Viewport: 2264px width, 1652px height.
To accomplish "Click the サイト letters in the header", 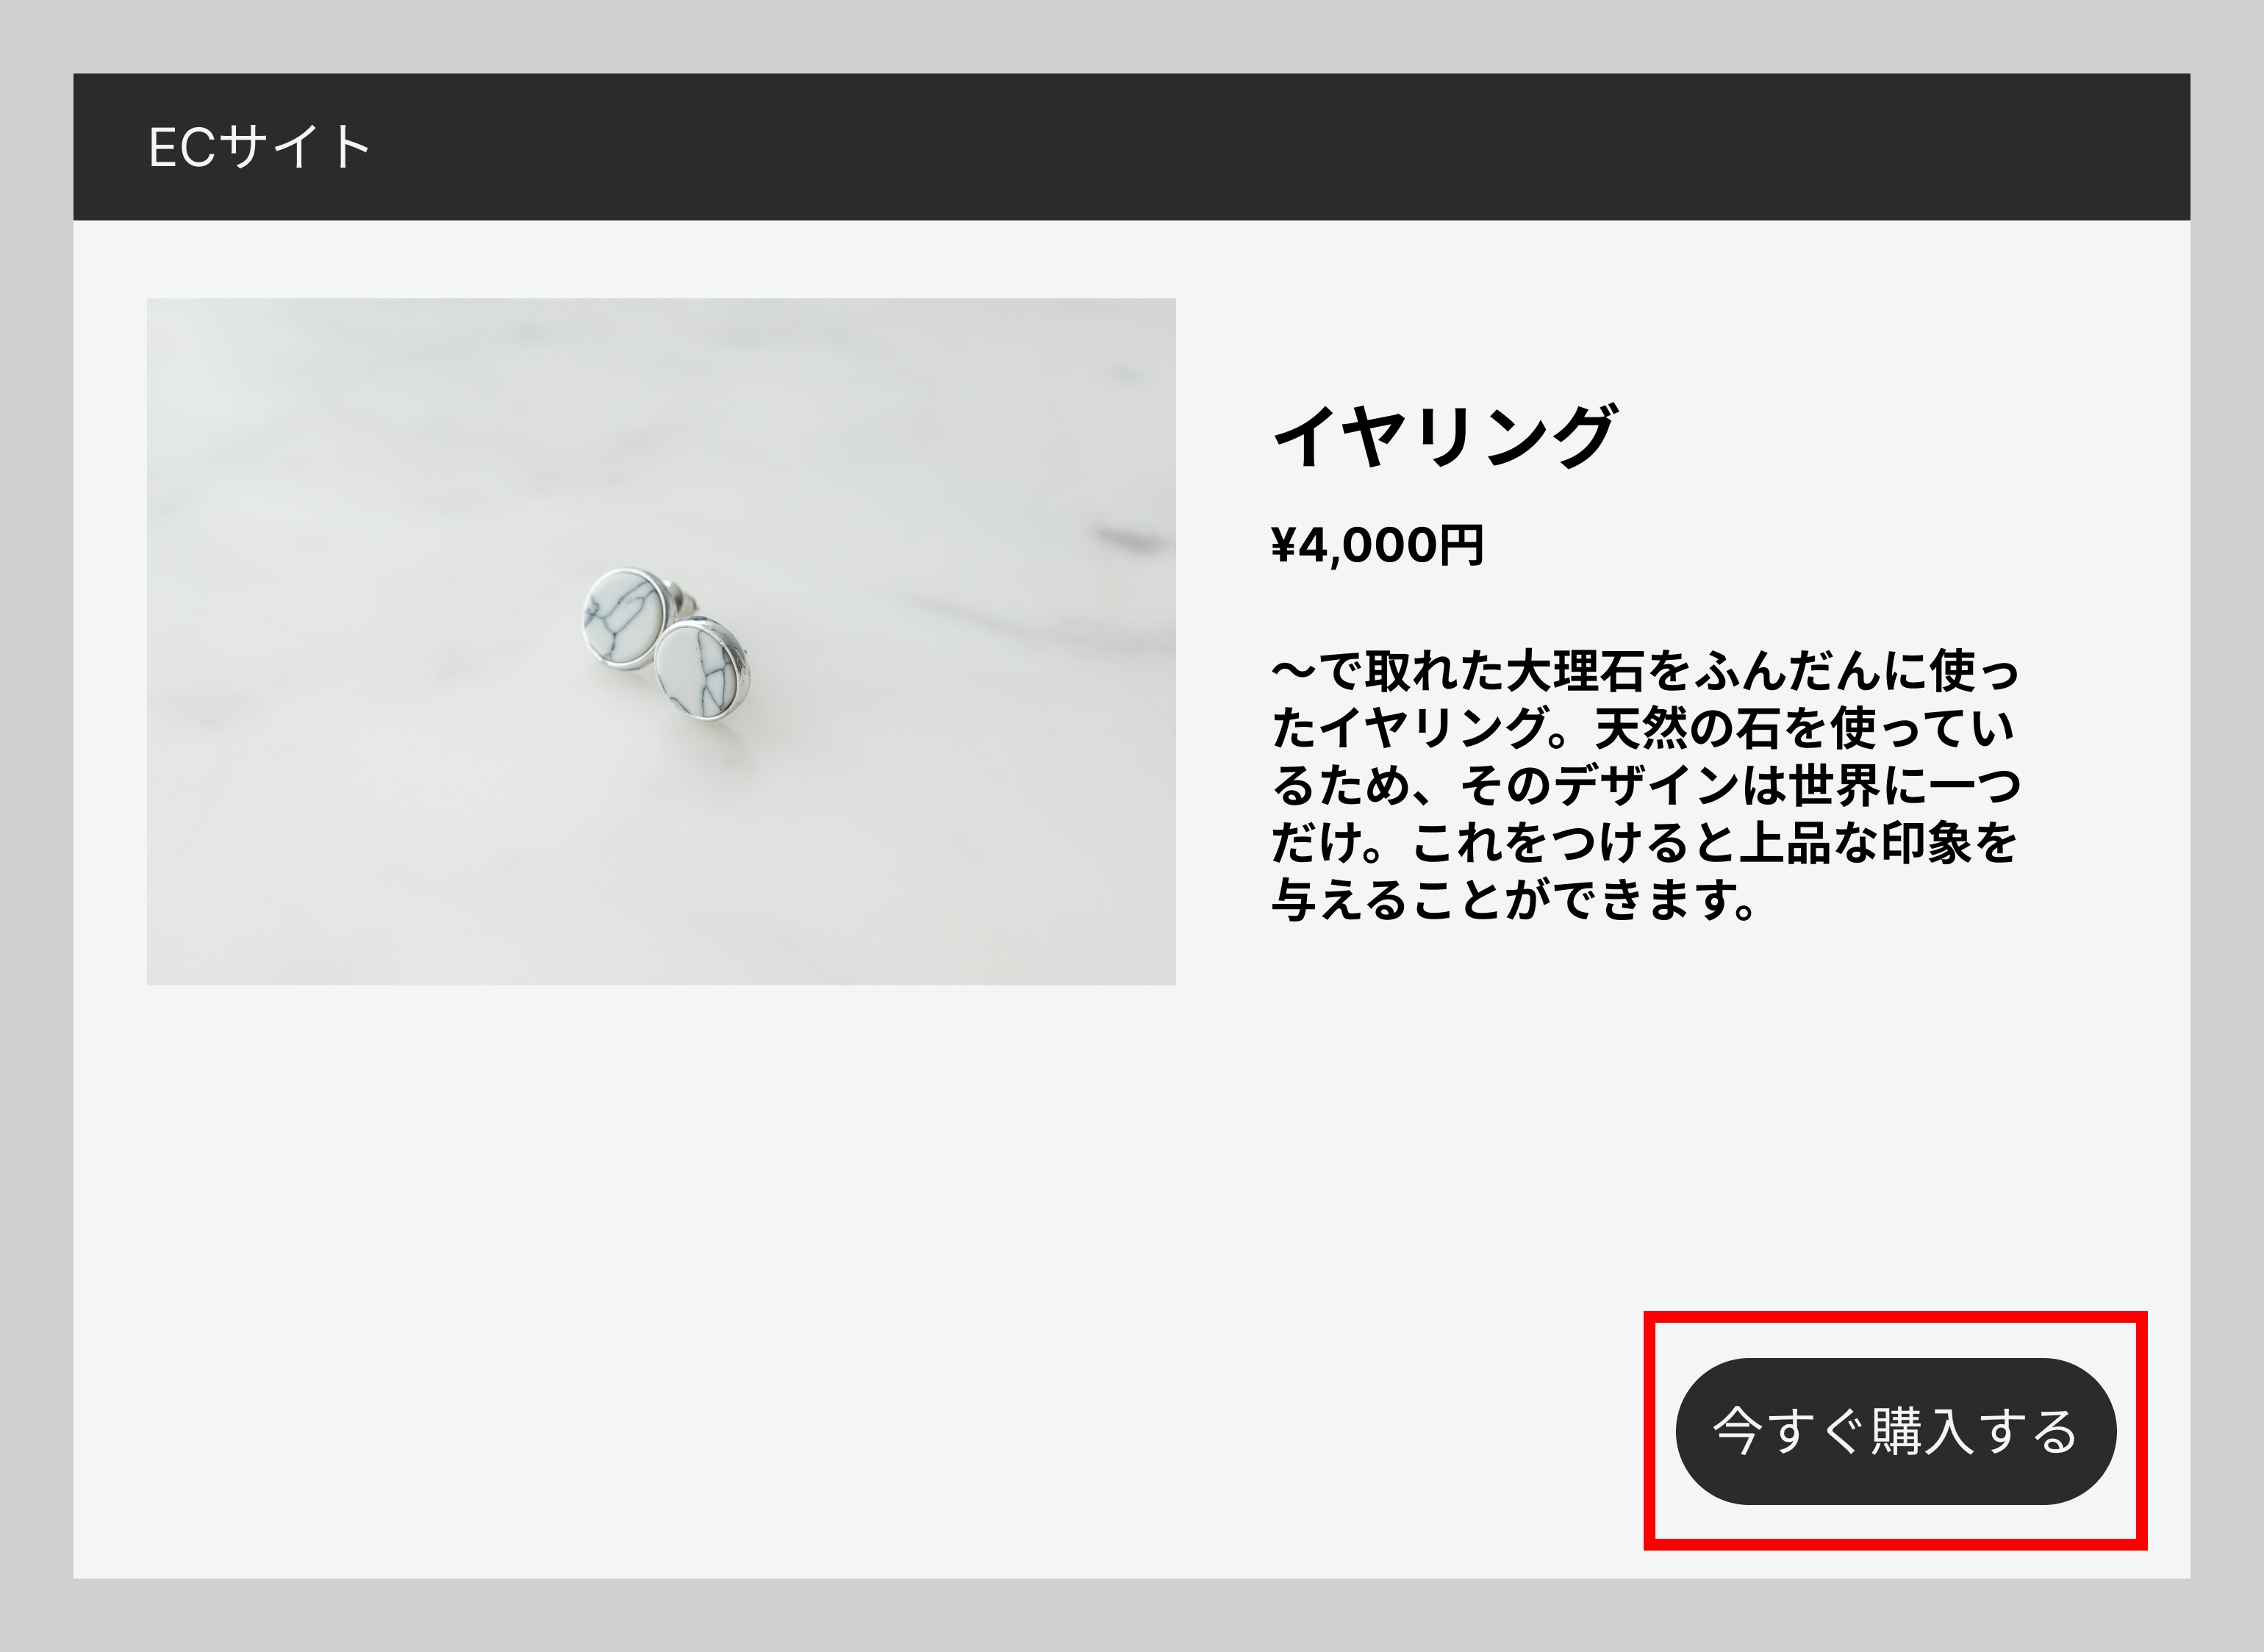I will click(x=295, y=147).
